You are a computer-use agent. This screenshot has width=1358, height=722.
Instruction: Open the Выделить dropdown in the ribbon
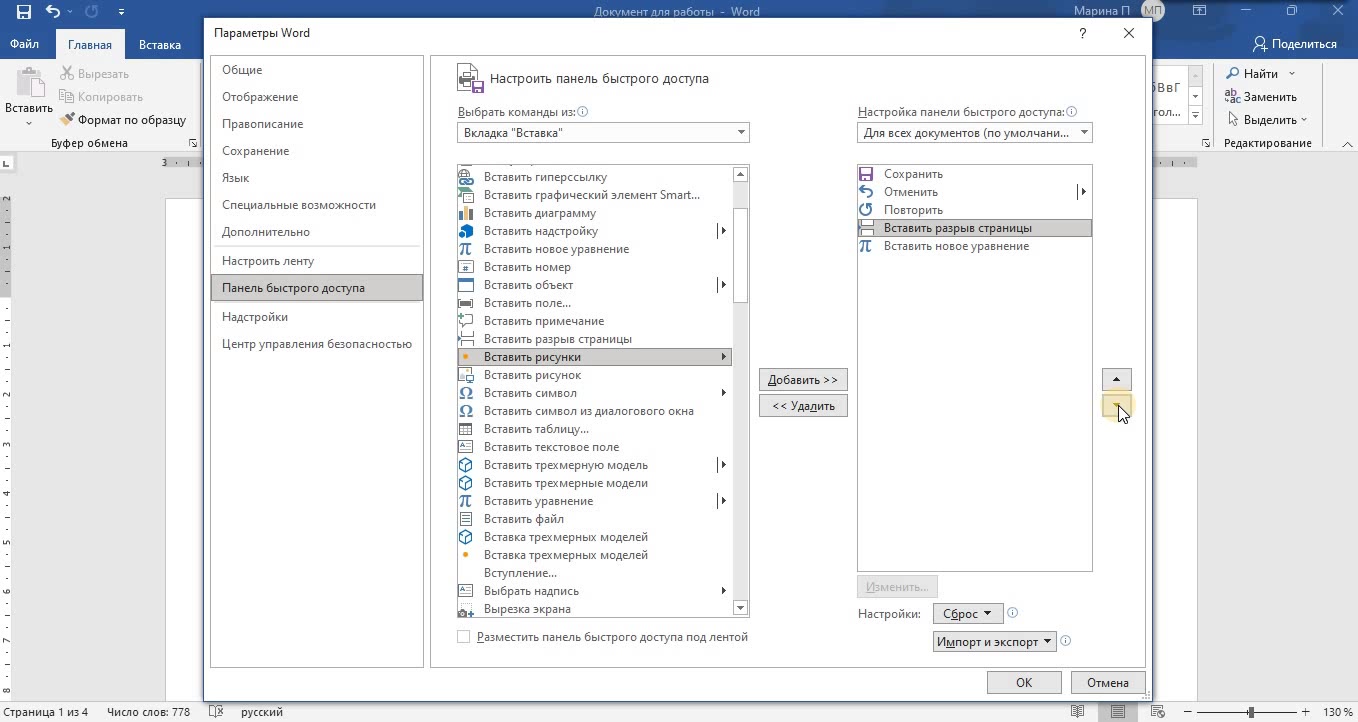pyautogui.click(x=1268, y=120)
